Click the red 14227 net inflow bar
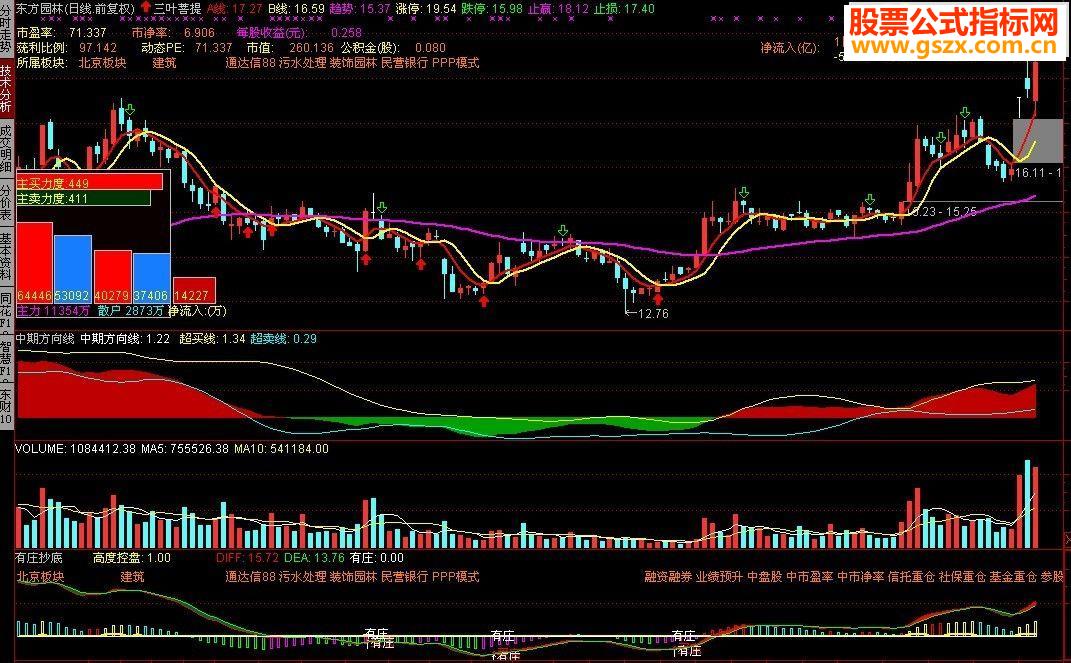This screenshot has height=663, width=1071. pos(194,290)
